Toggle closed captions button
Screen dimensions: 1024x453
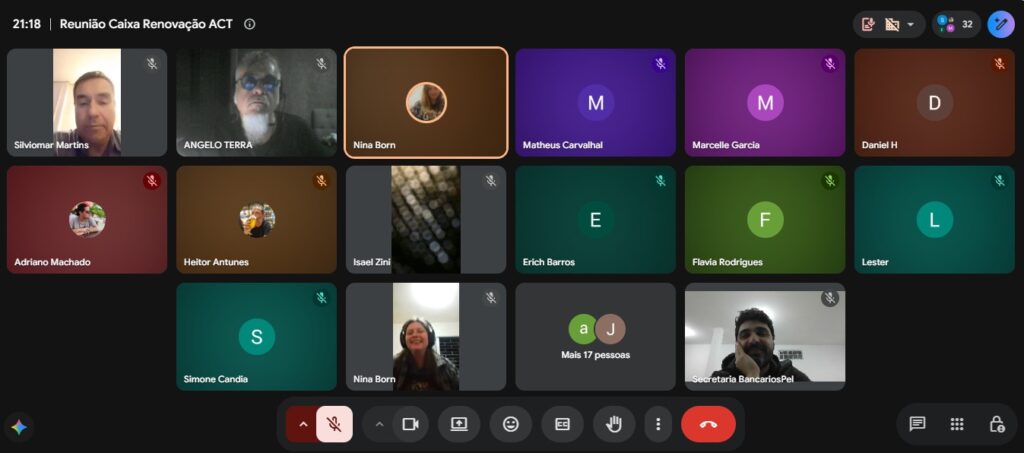tap(562, 424)
